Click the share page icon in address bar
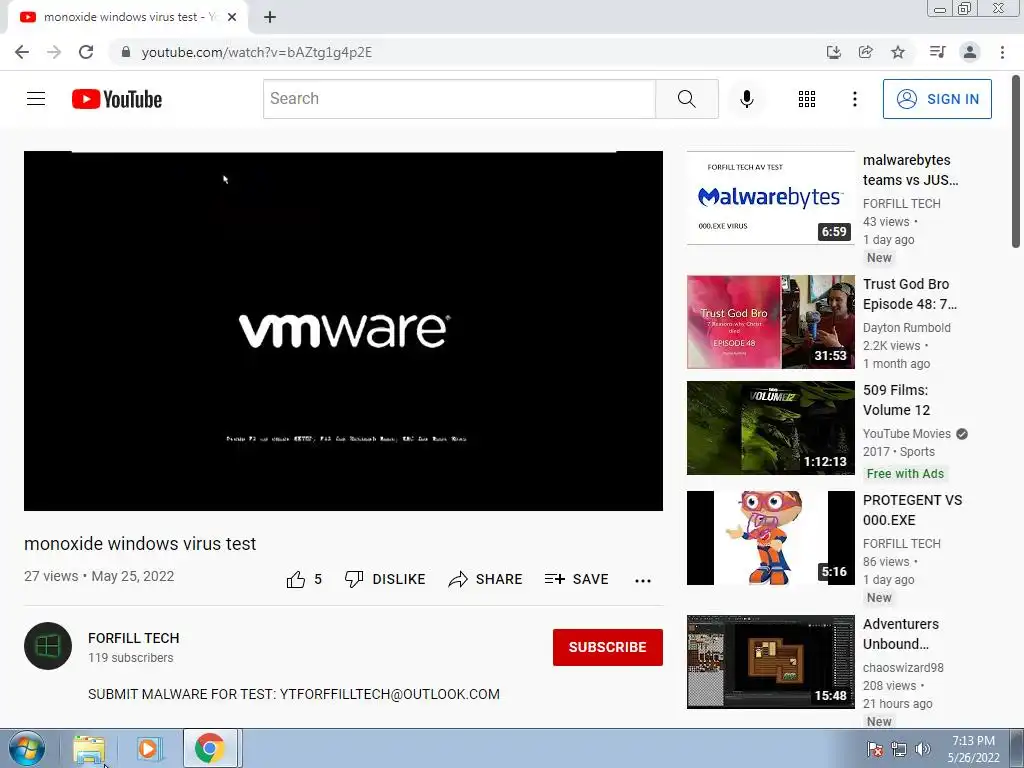The width and height of the screenshot is (1024, 768). pos(865,52)
